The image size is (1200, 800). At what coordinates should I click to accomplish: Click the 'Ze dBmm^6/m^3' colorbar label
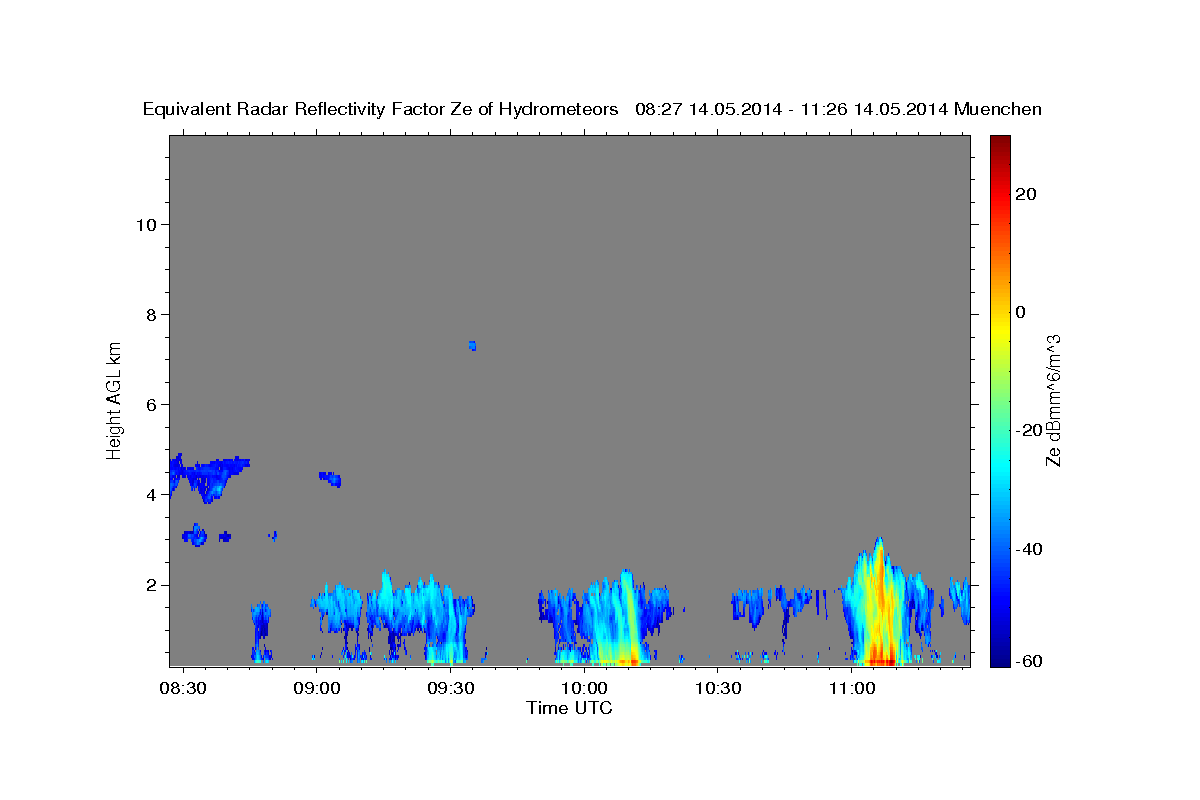tap(1052, 400)
